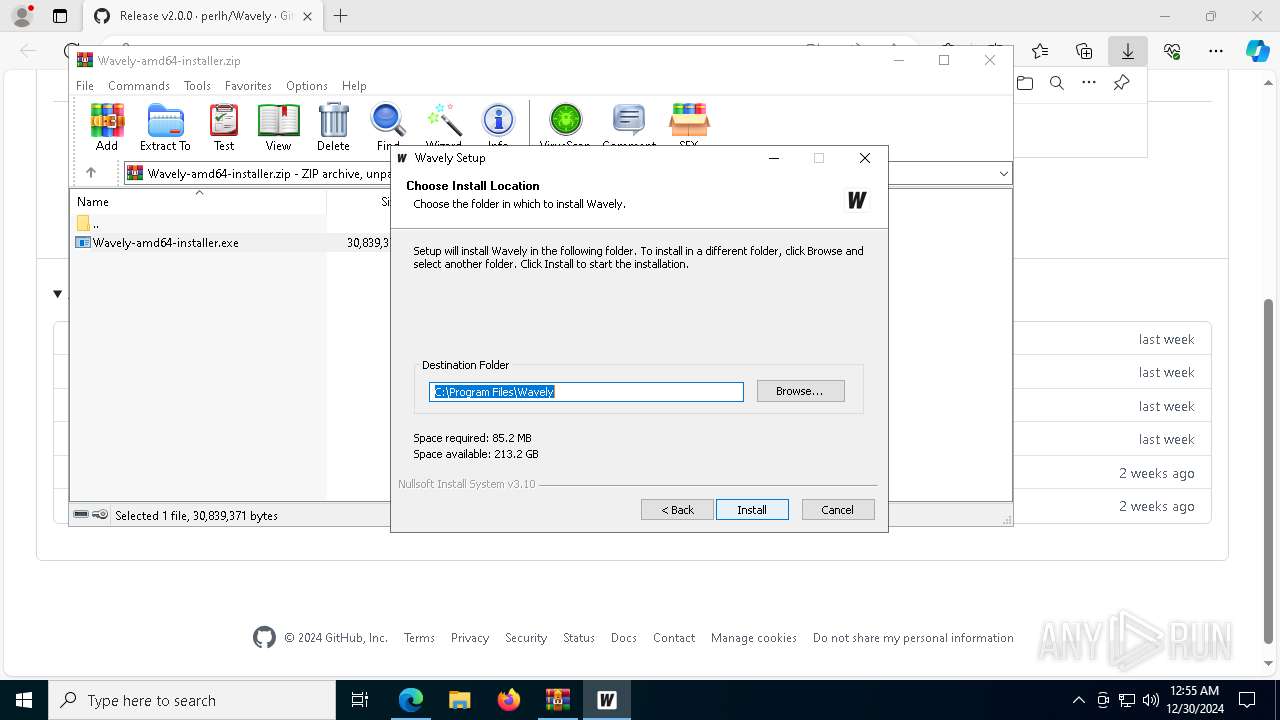Viewport: 1280px width, 720px height.
Task: Click the Back button in setup
Action: coord(677,510)
